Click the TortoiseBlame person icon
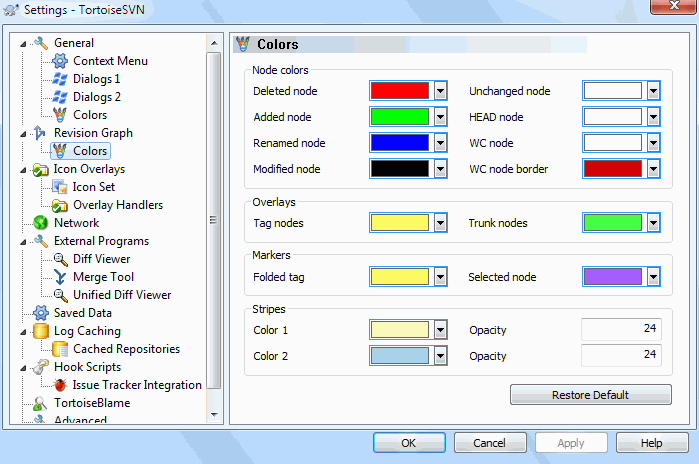 pos(40,403)
